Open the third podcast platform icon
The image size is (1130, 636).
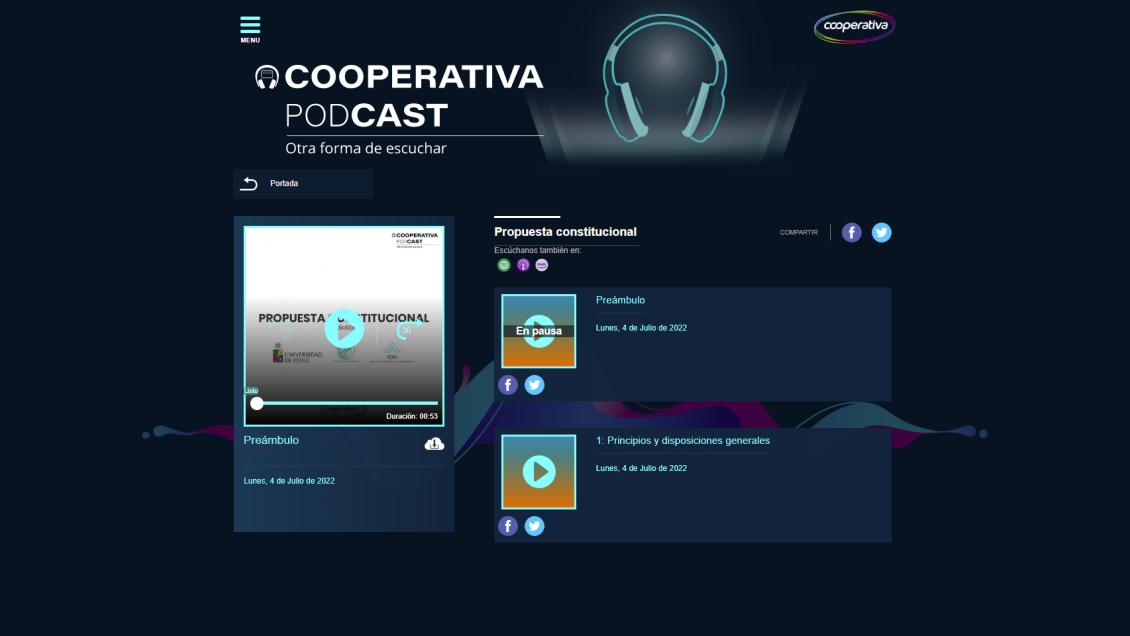(x=541, y=264)
